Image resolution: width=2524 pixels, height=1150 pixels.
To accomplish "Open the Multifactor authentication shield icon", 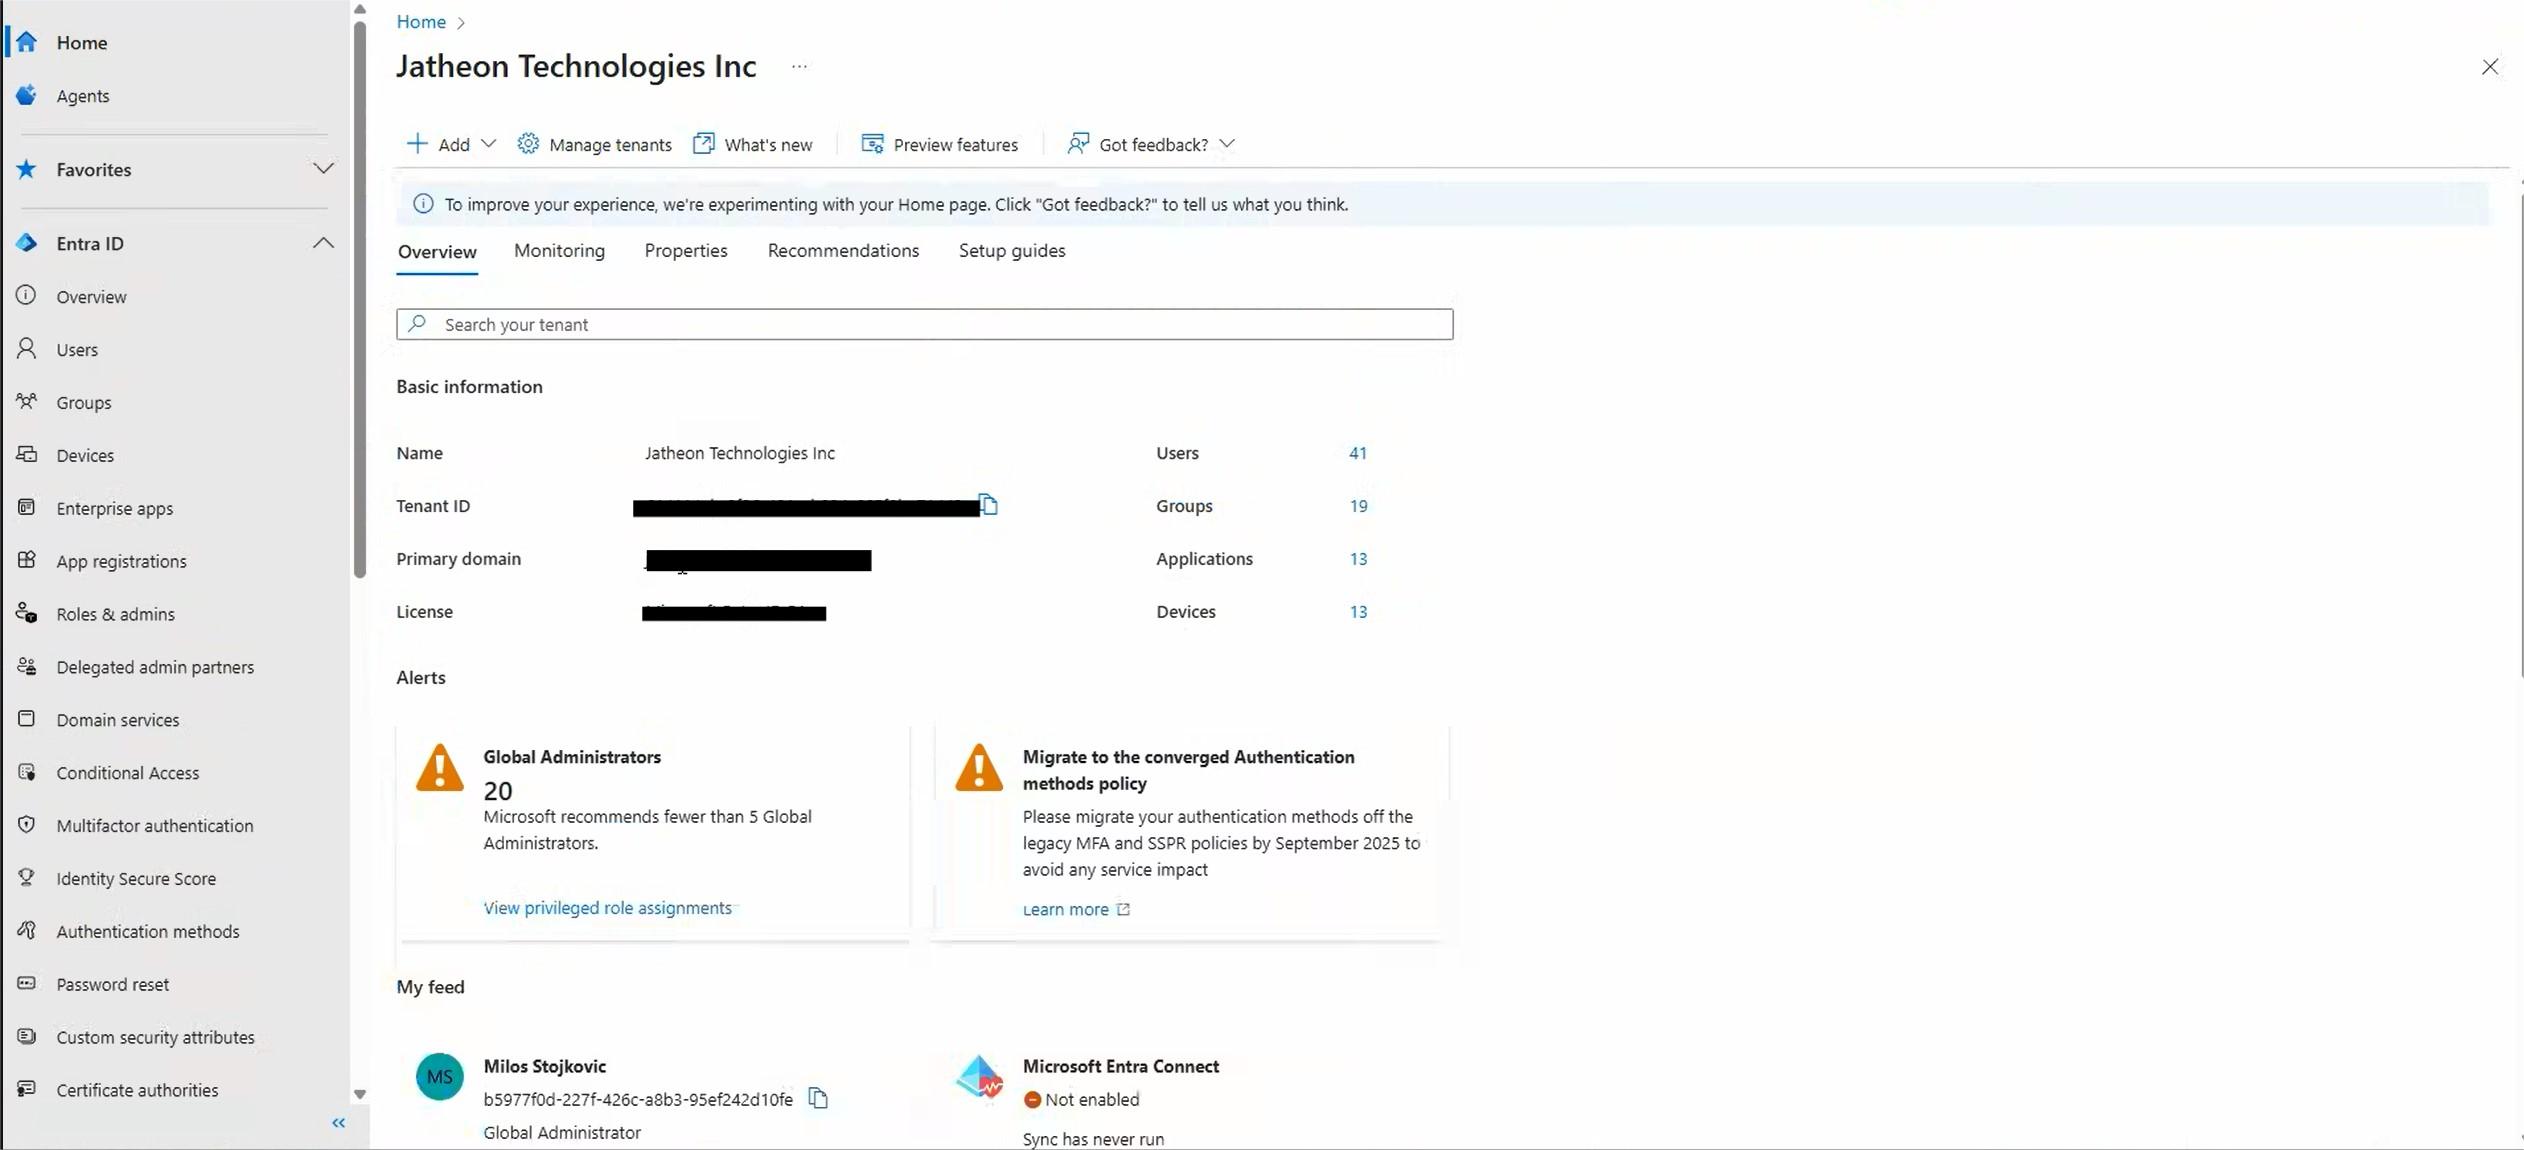I will click(x=27, y=825).
